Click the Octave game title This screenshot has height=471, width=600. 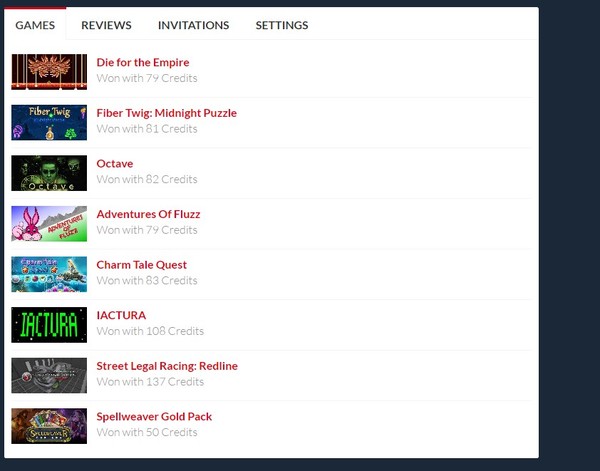(115, 164)
